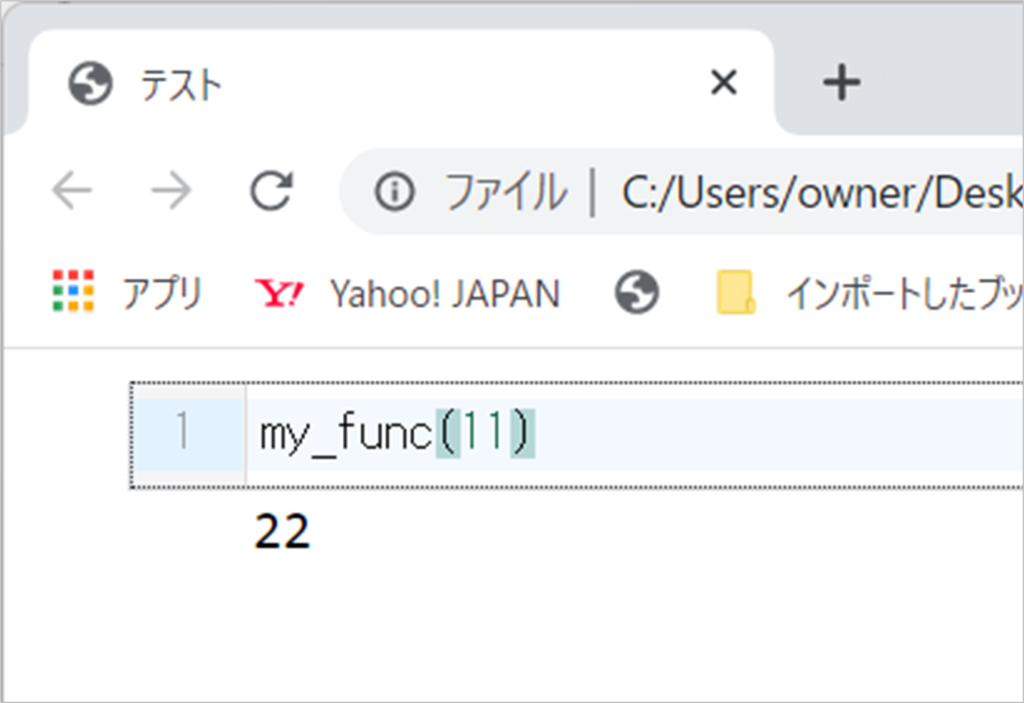Open the アプリ bookmarks shortcut label

click(162, 293)
